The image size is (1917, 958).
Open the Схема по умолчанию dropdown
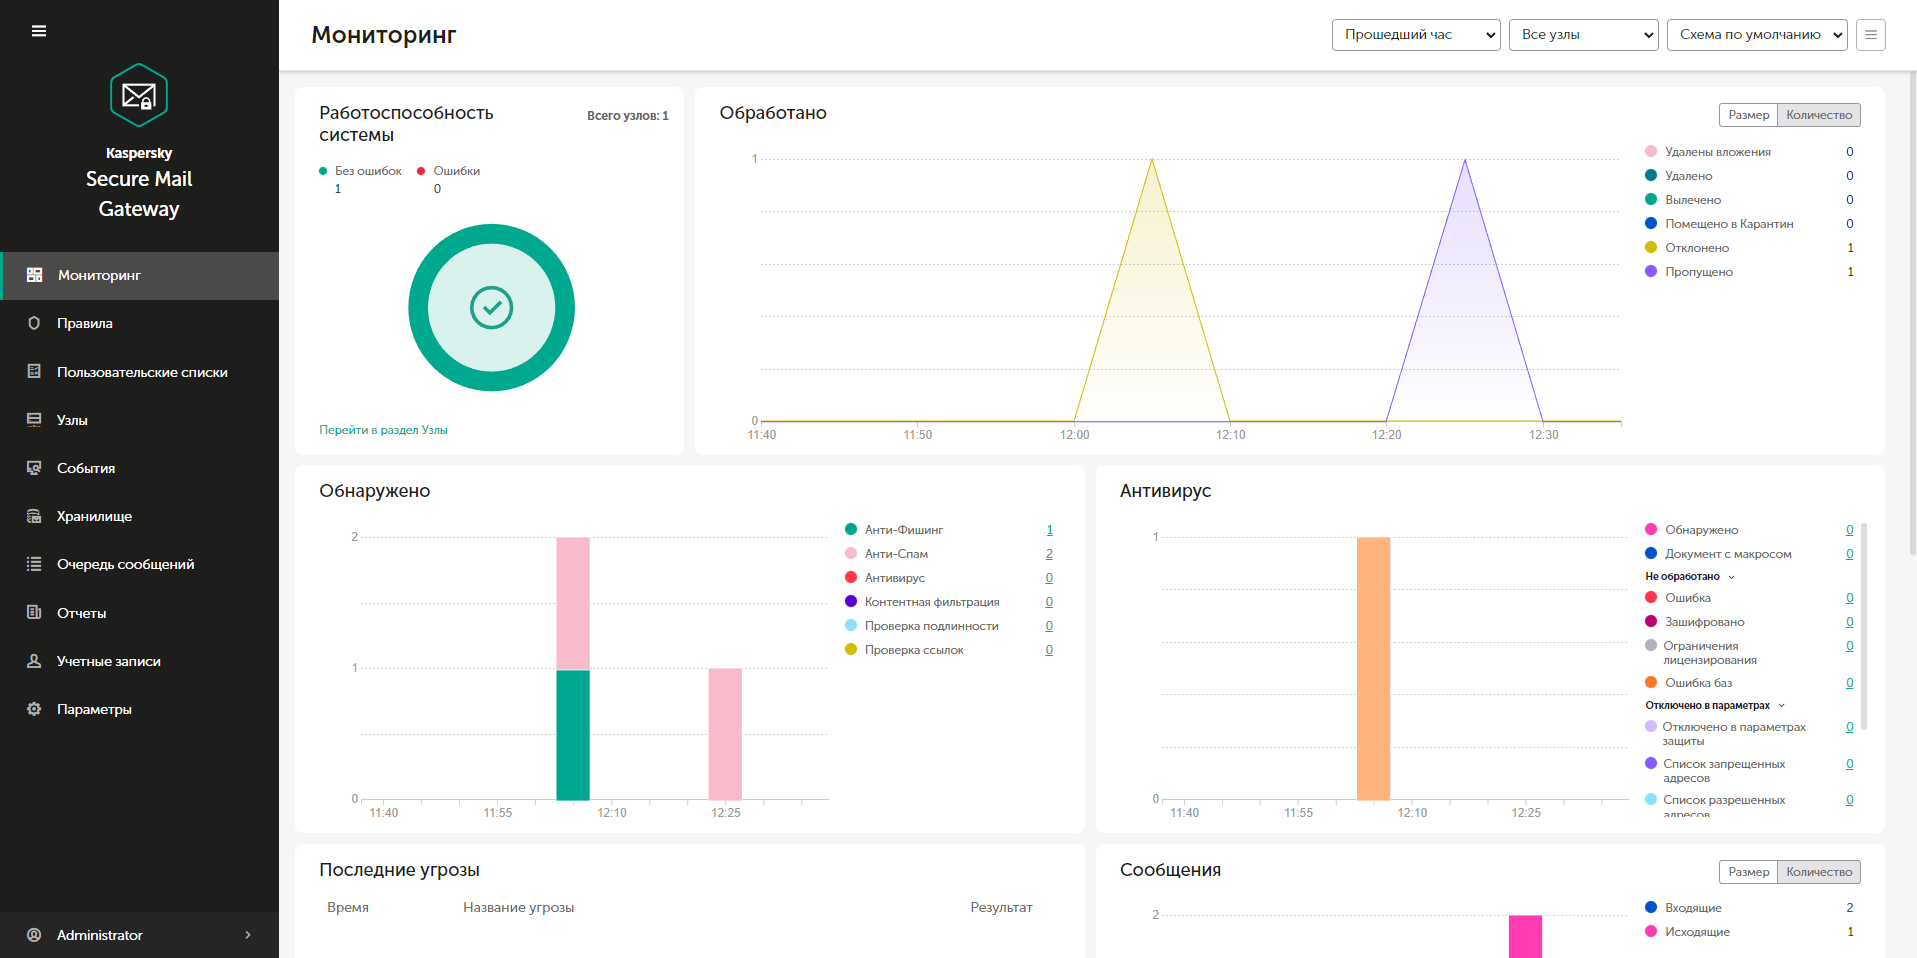tap(1757, 35)
